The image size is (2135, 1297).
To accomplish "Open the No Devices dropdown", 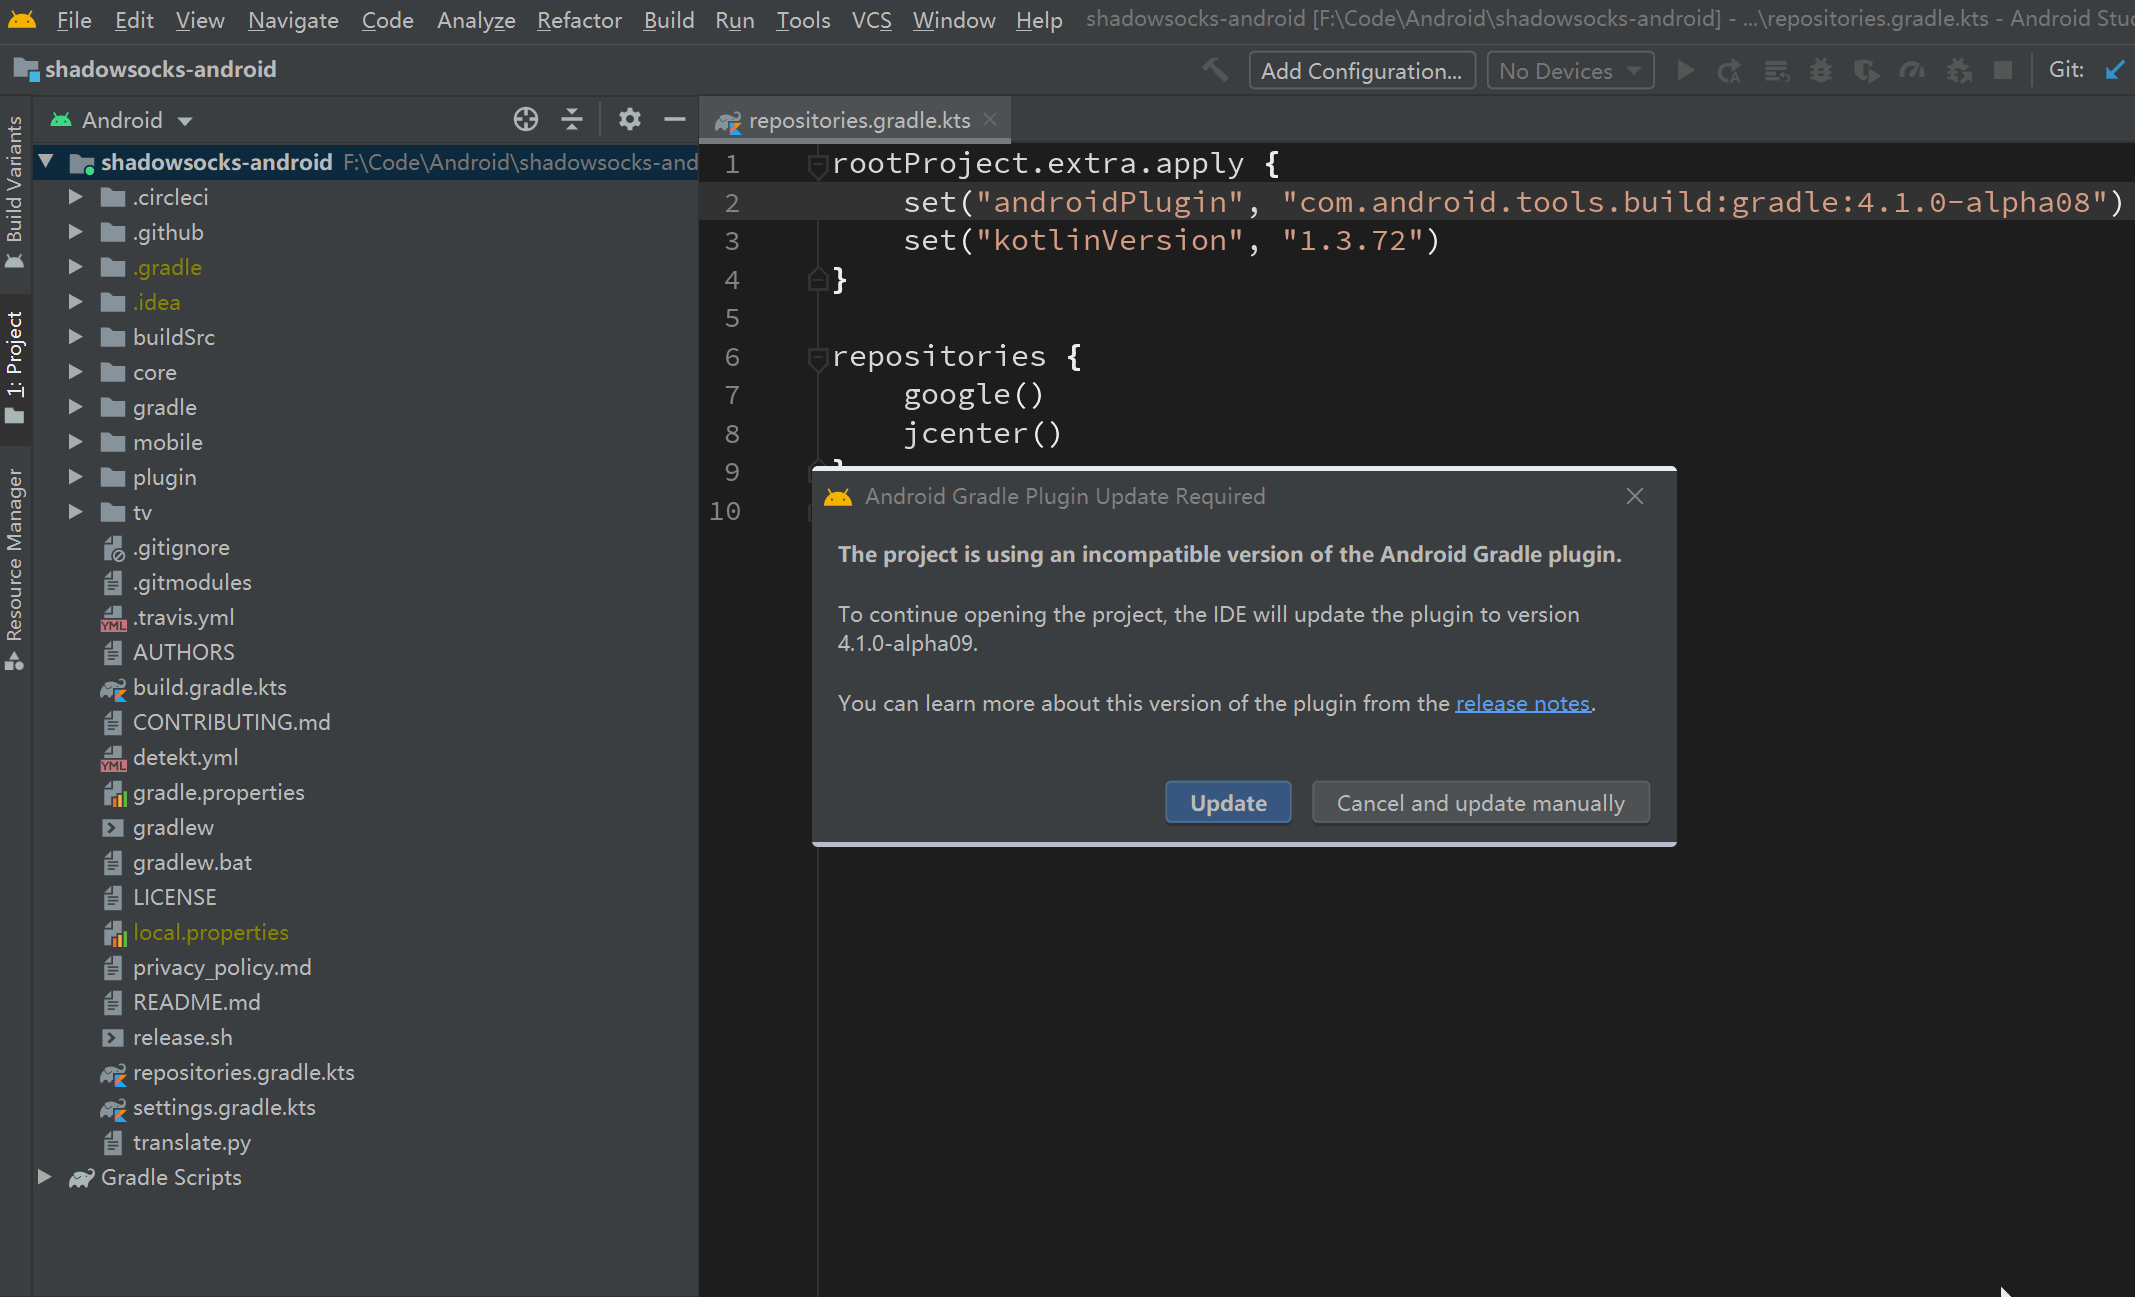I will [x=1569, y=70].
